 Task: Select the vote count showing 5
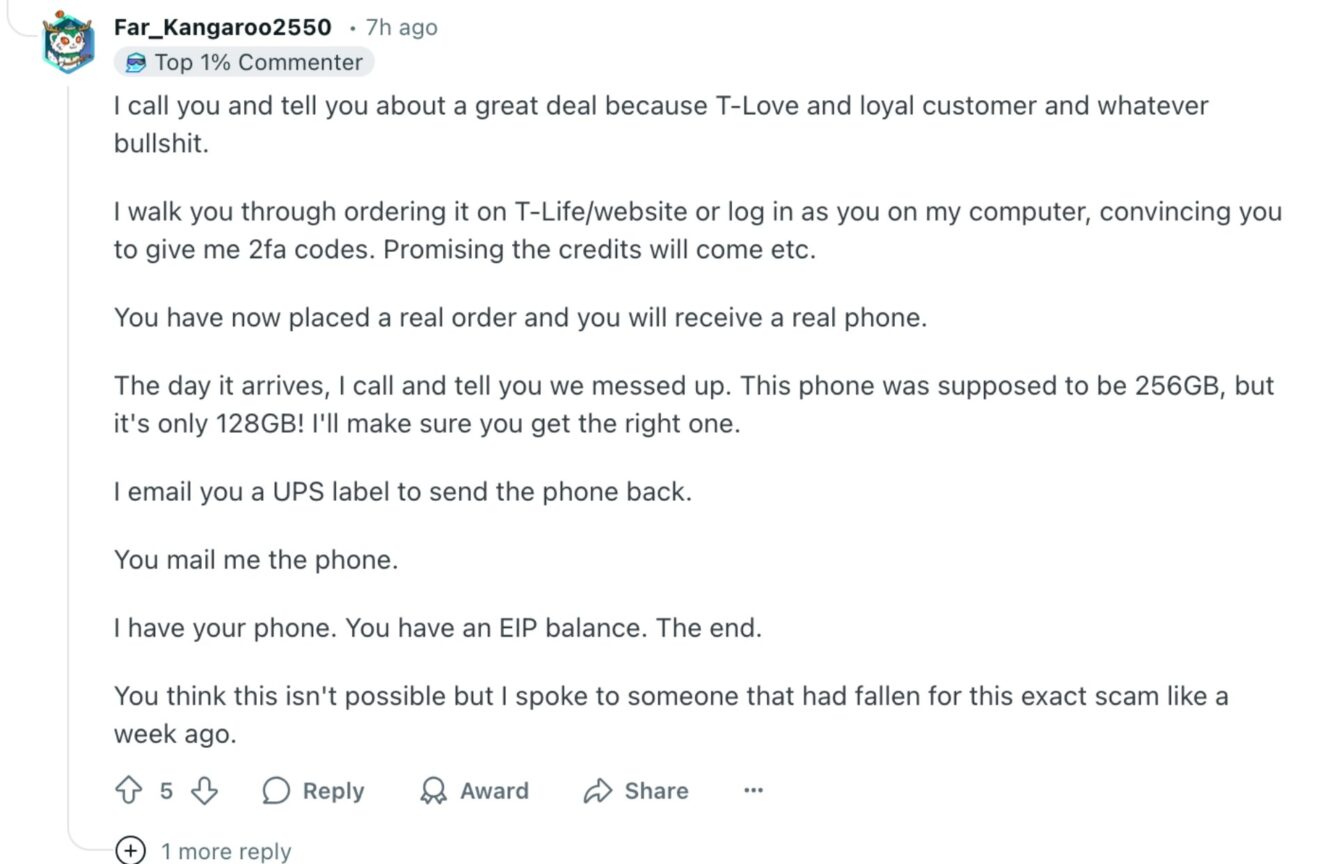[165, 791]
